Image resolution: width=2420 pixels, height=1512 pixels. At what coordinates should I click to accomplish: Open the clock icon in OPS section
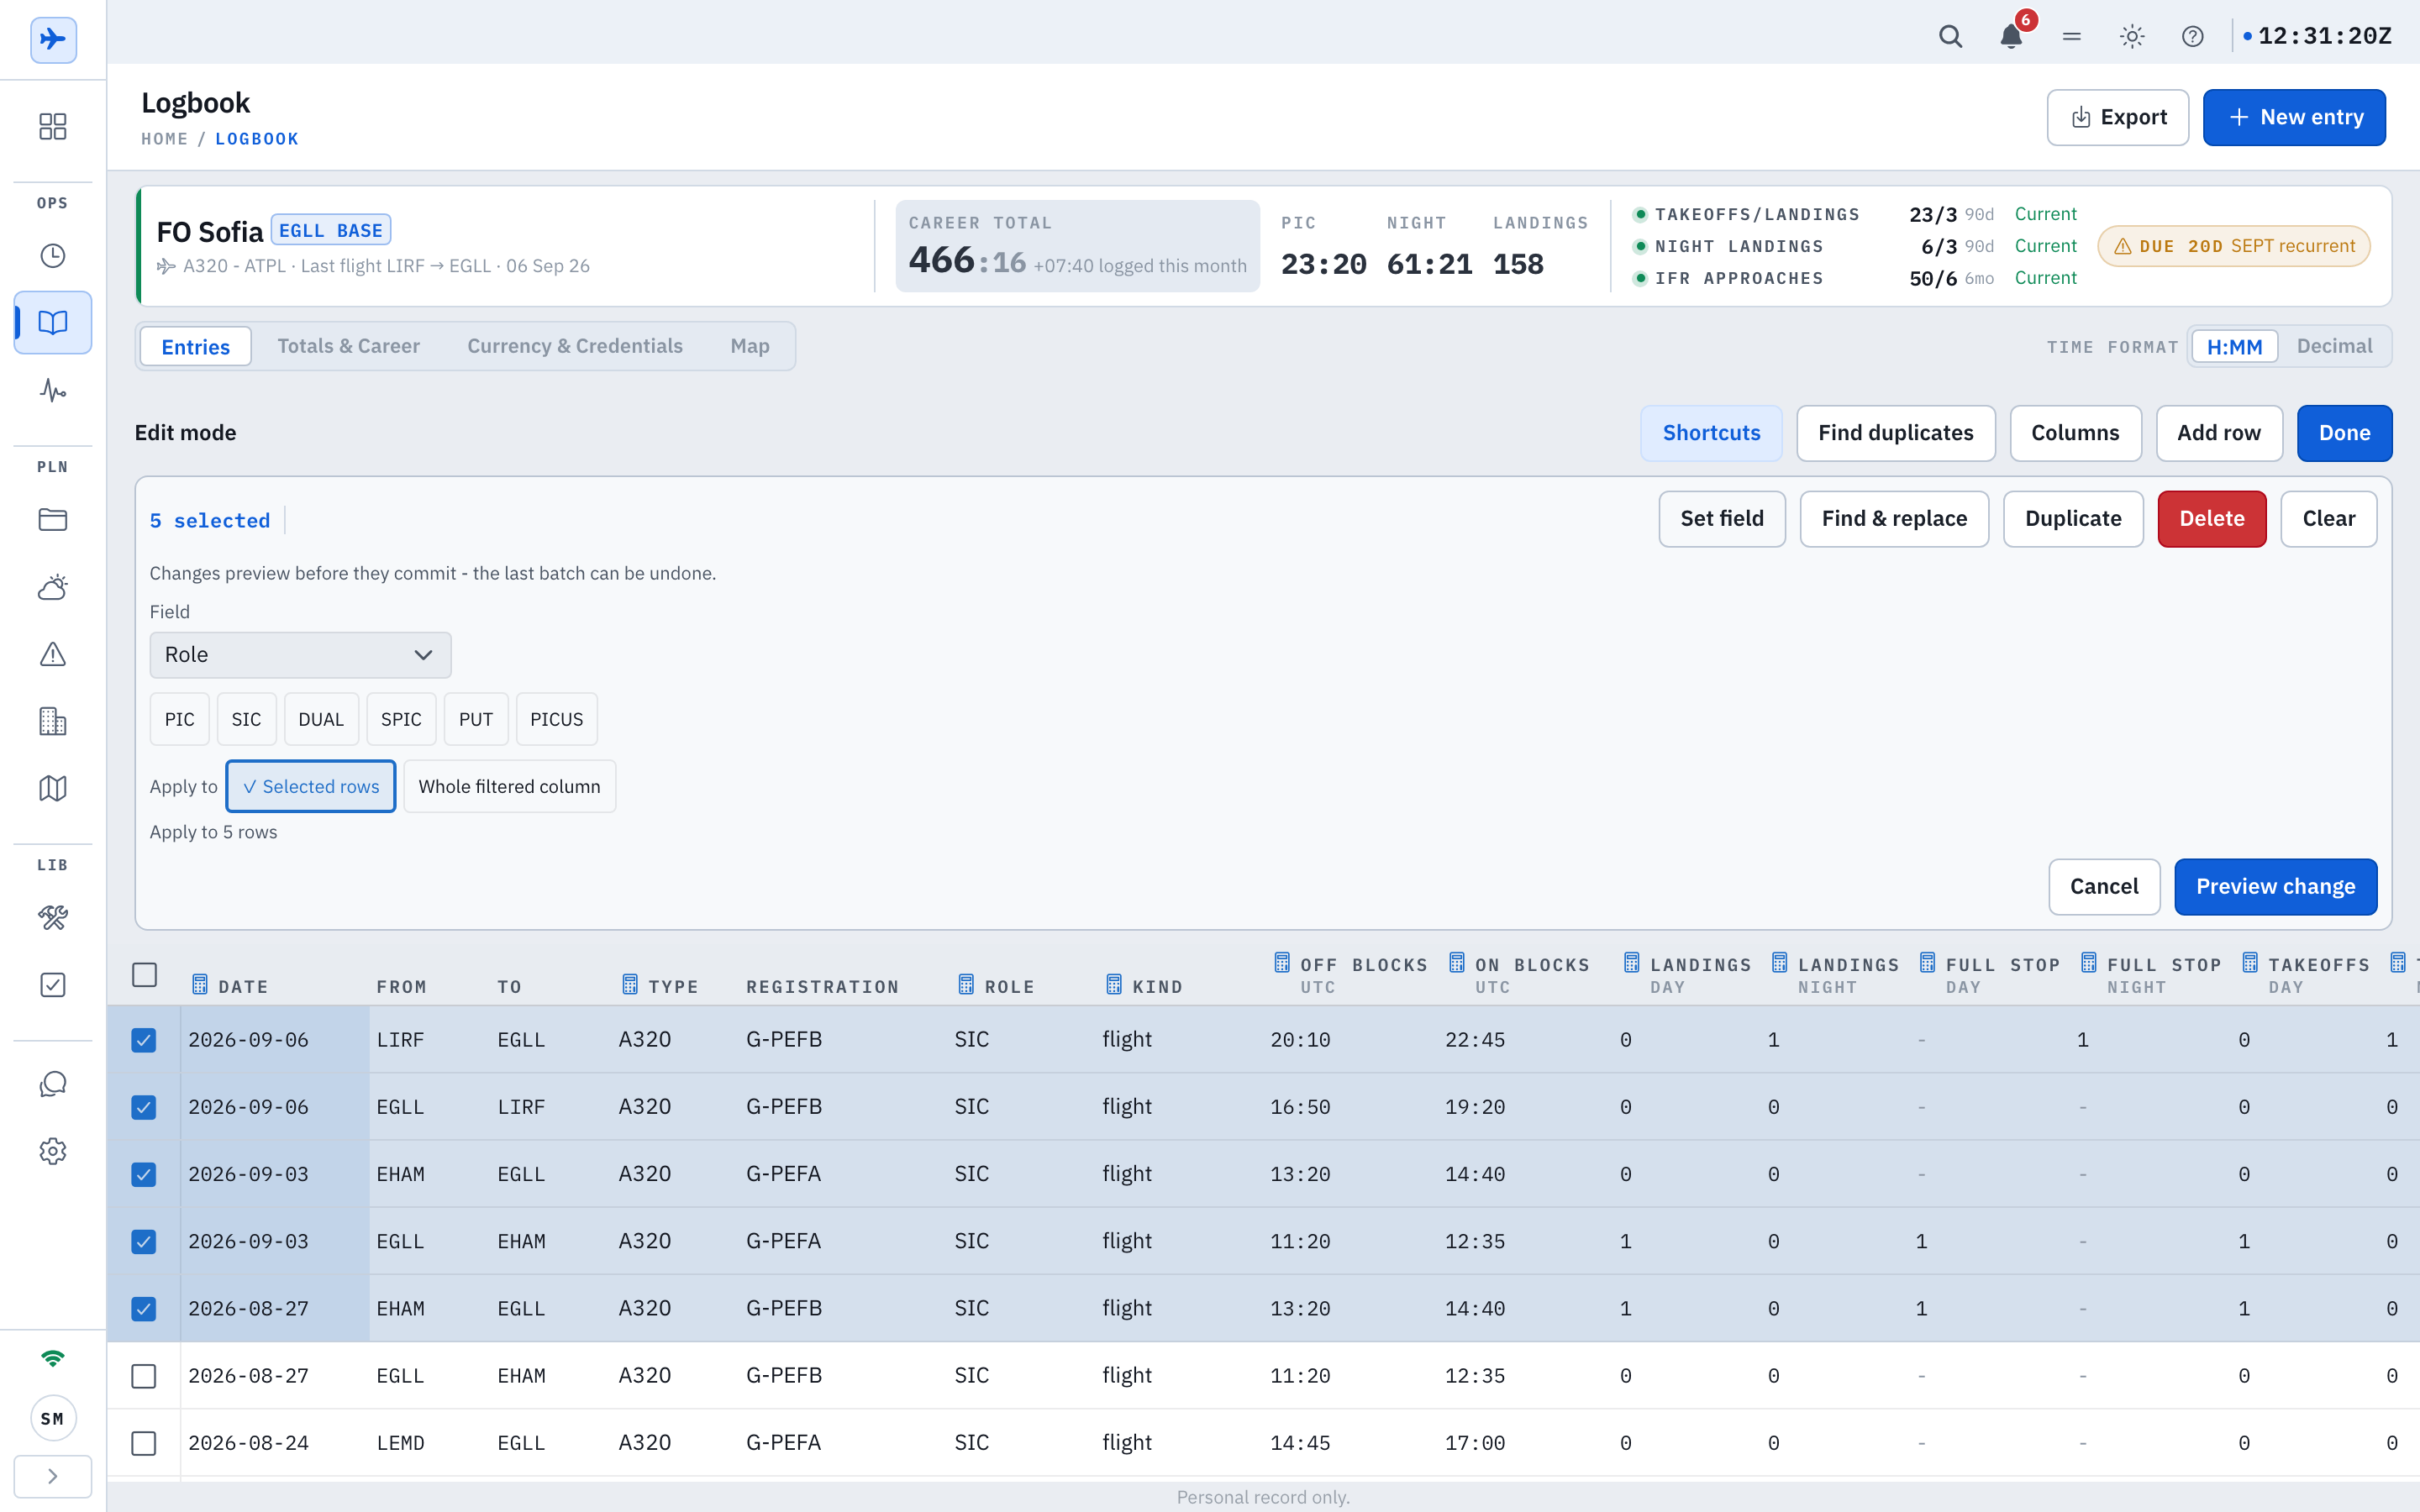pyautogui.click(x=53, y=256)
